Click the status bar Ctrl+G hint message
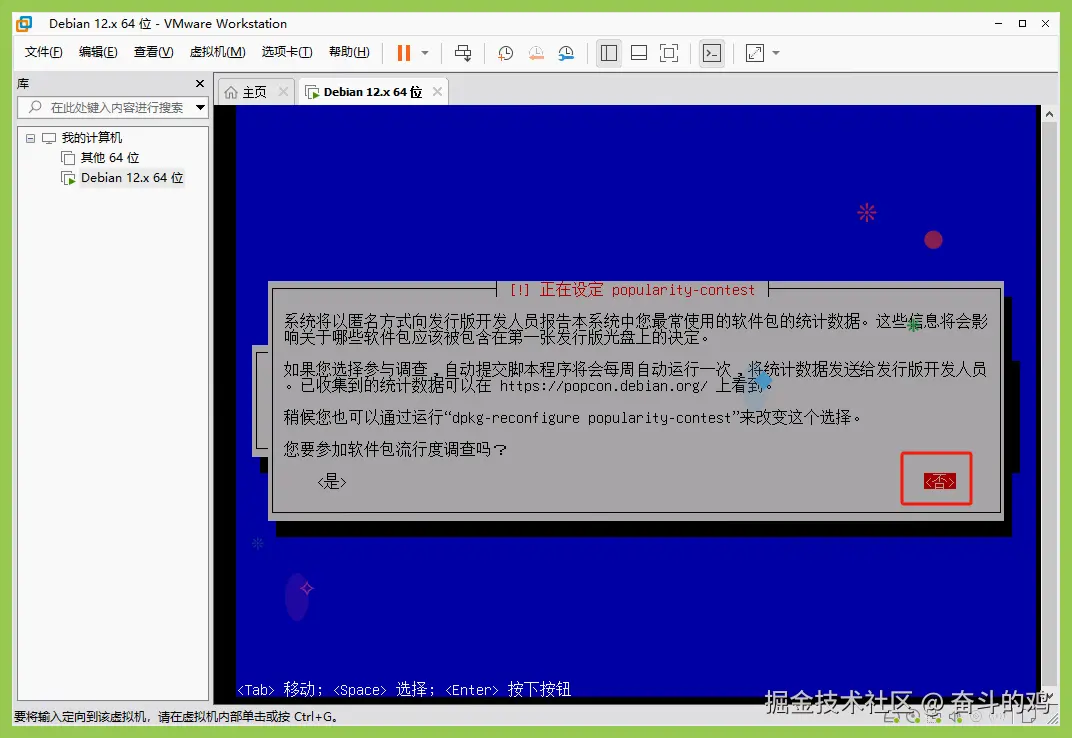The image size is (1072, 738). pyautogui.click(x=176, y=717)
